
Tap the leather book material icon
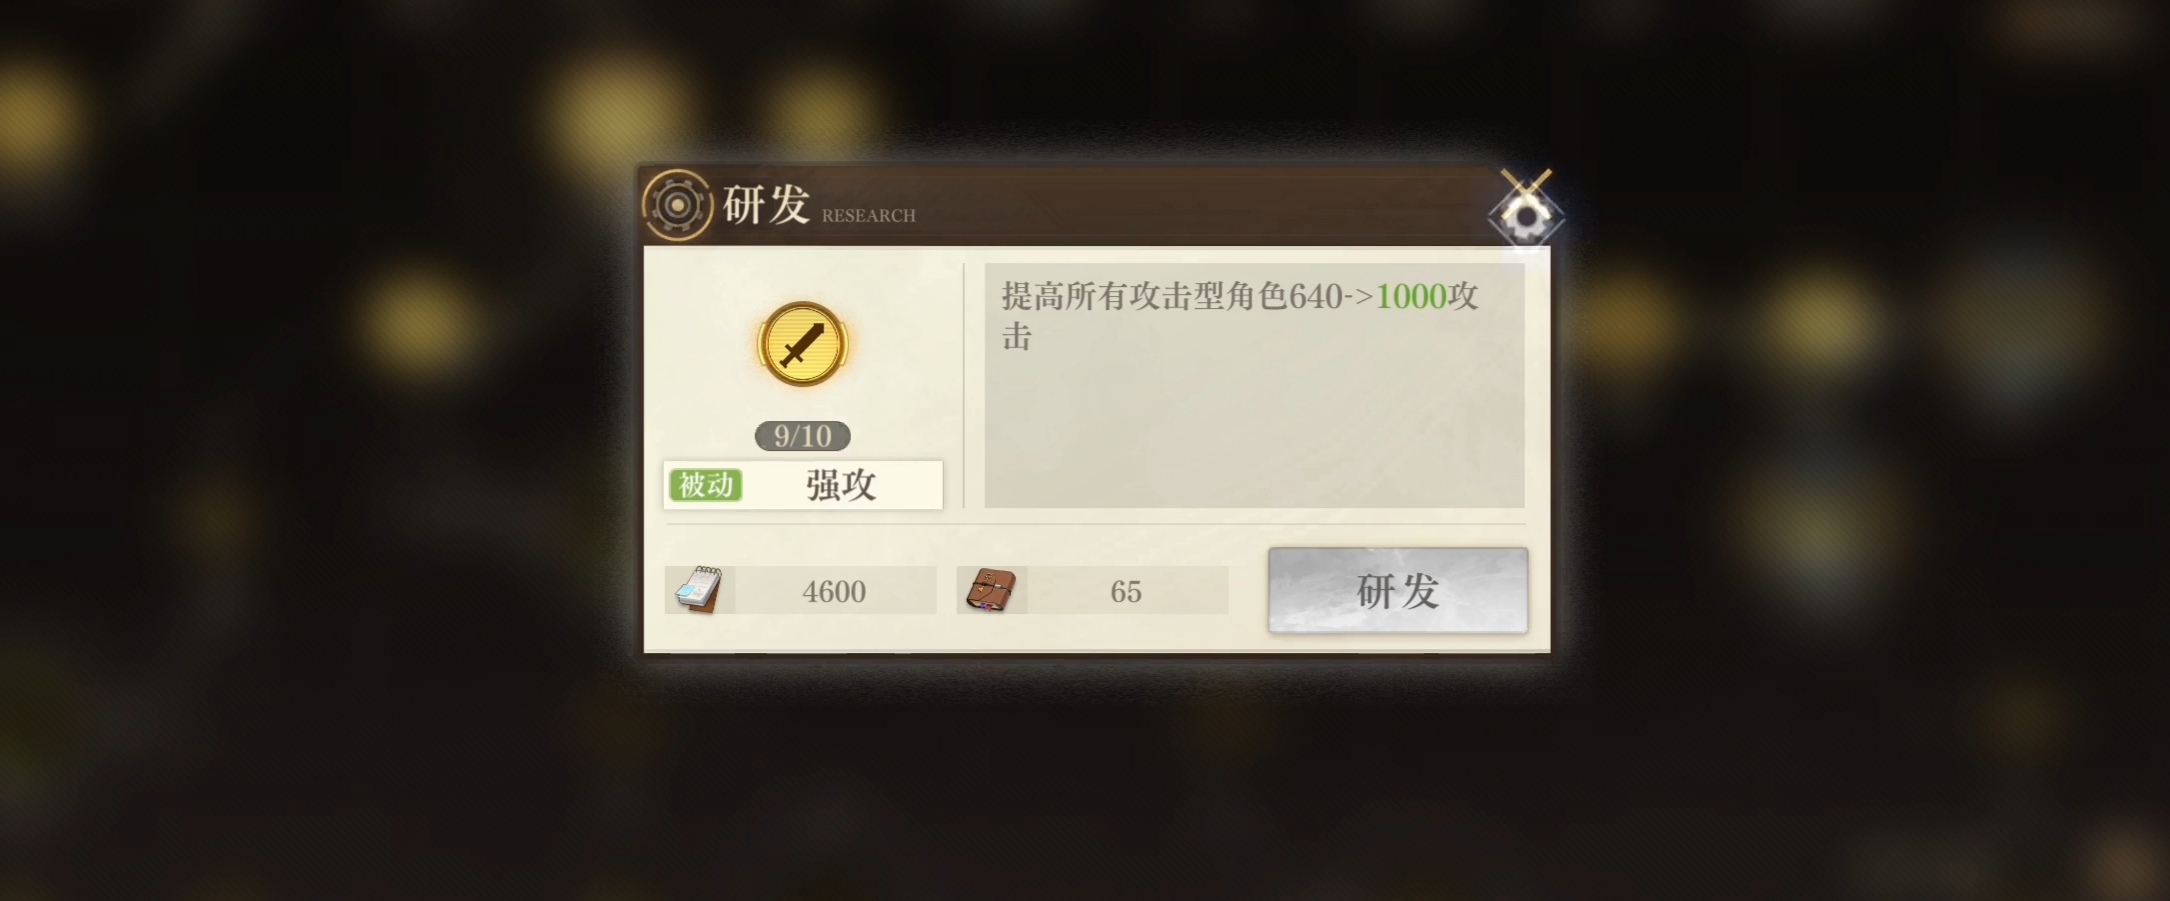click(991, 590)
